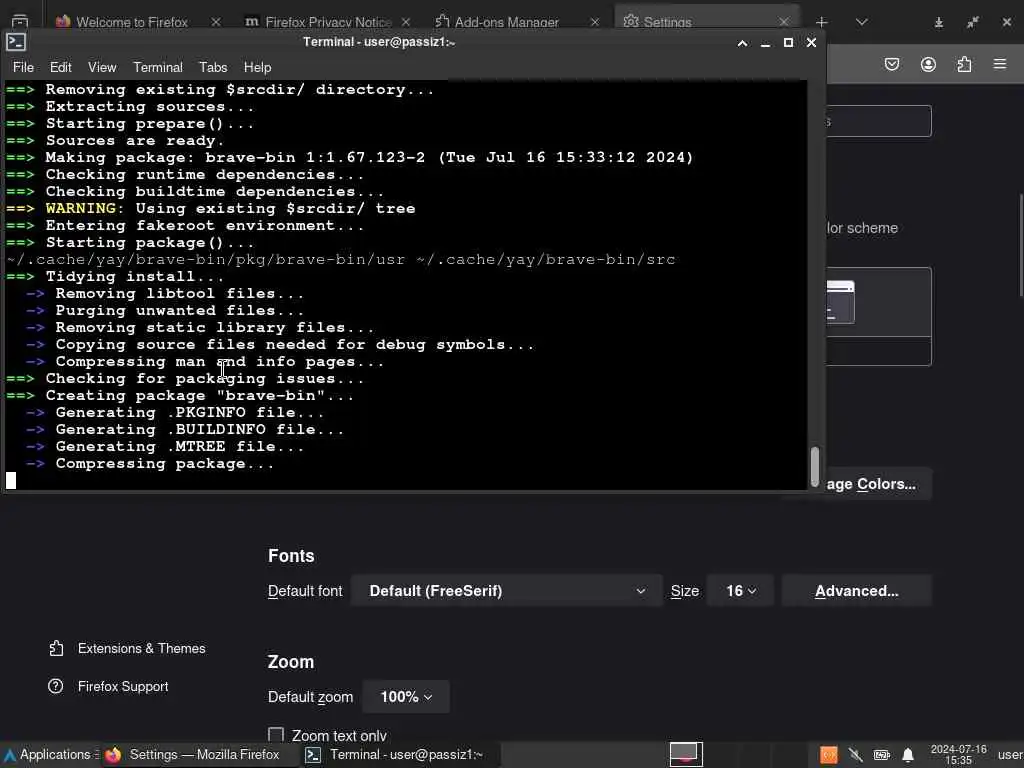Click Firefox downloads arrow icon
Viewport: 1024px width, 768px height.
(x=938, y=22)
